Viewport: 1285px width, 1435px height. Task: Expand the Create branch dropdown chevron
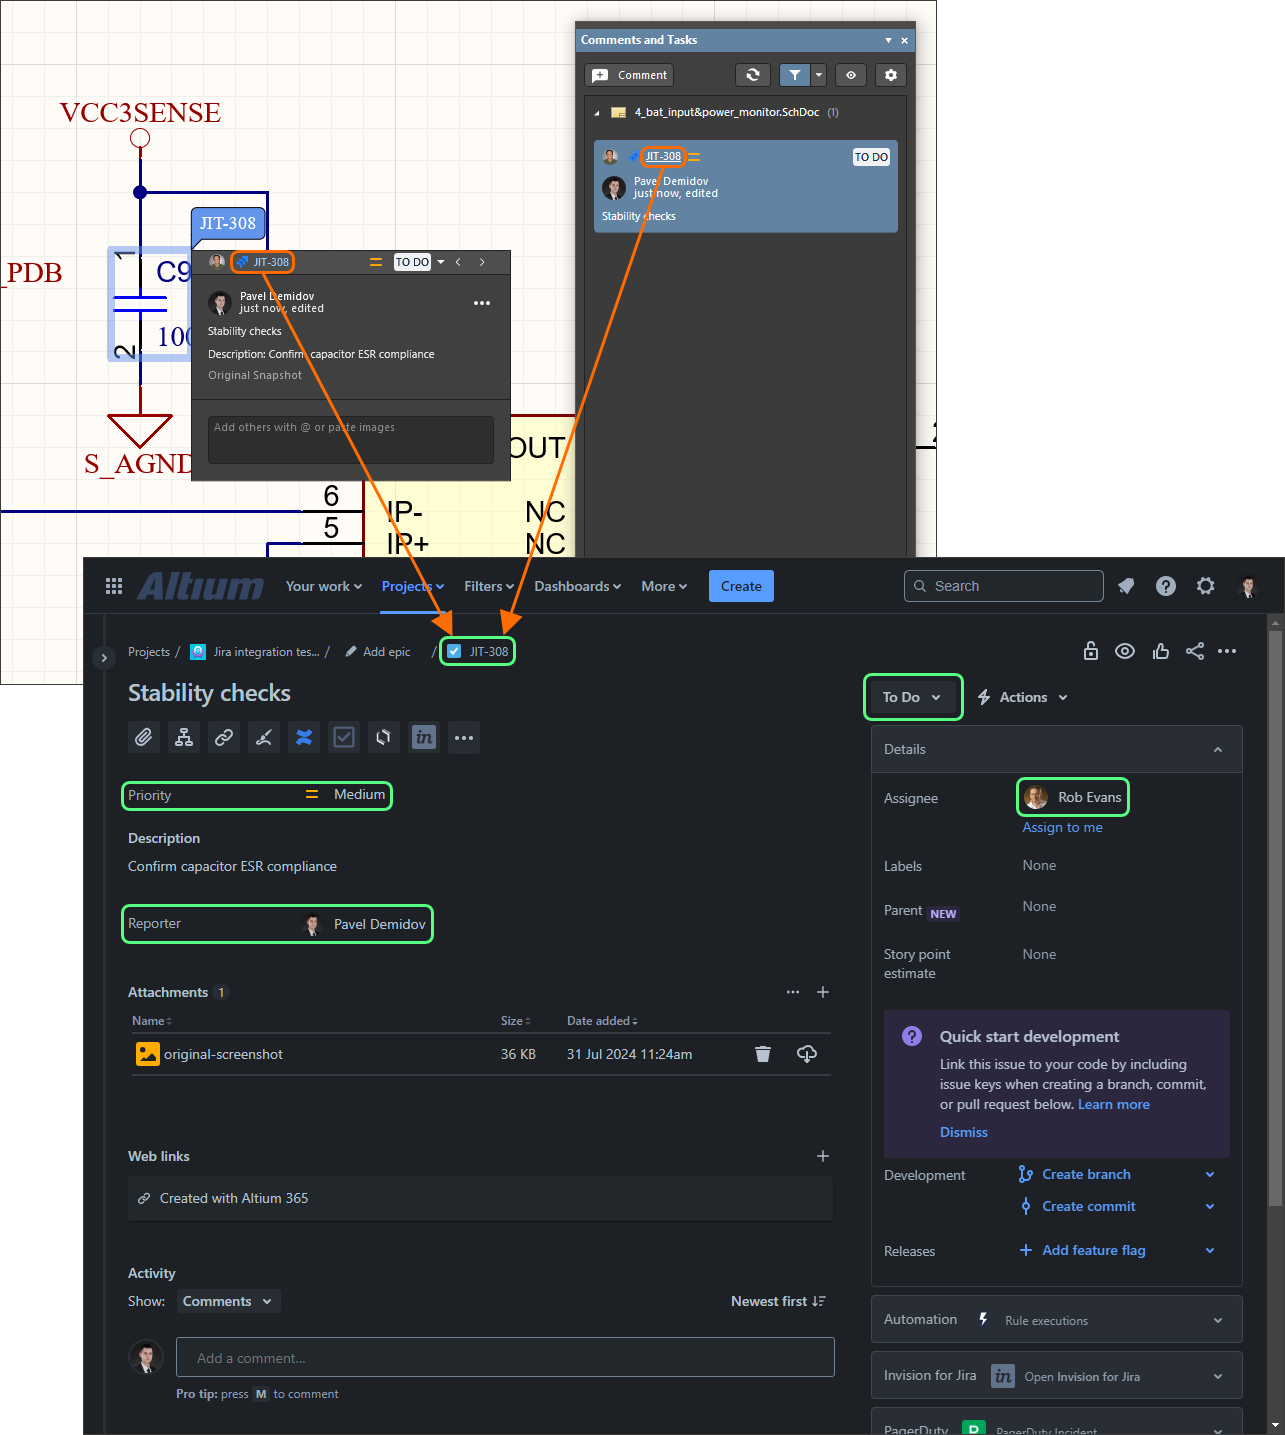click(1210, 1174)
